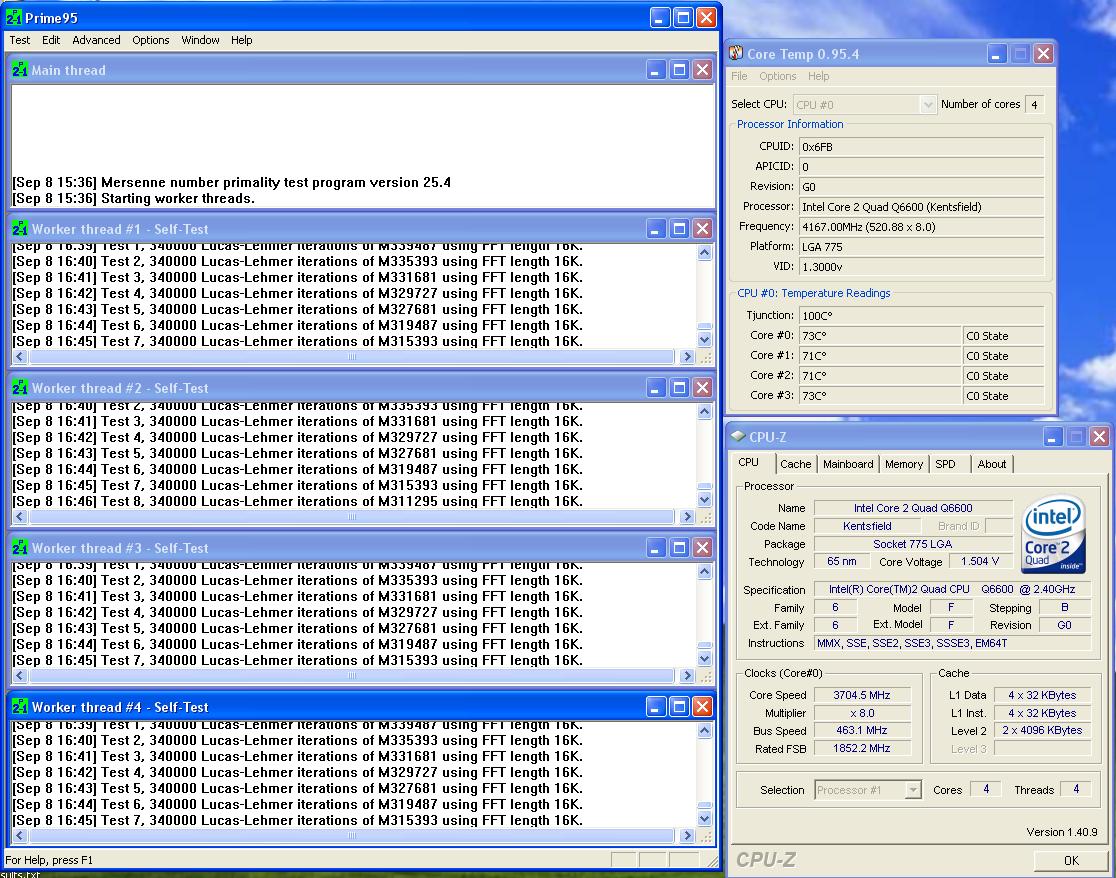Screen dimensions: 1116x878
Task: Click the Worker thread #2 window icon
Action: 20,388
